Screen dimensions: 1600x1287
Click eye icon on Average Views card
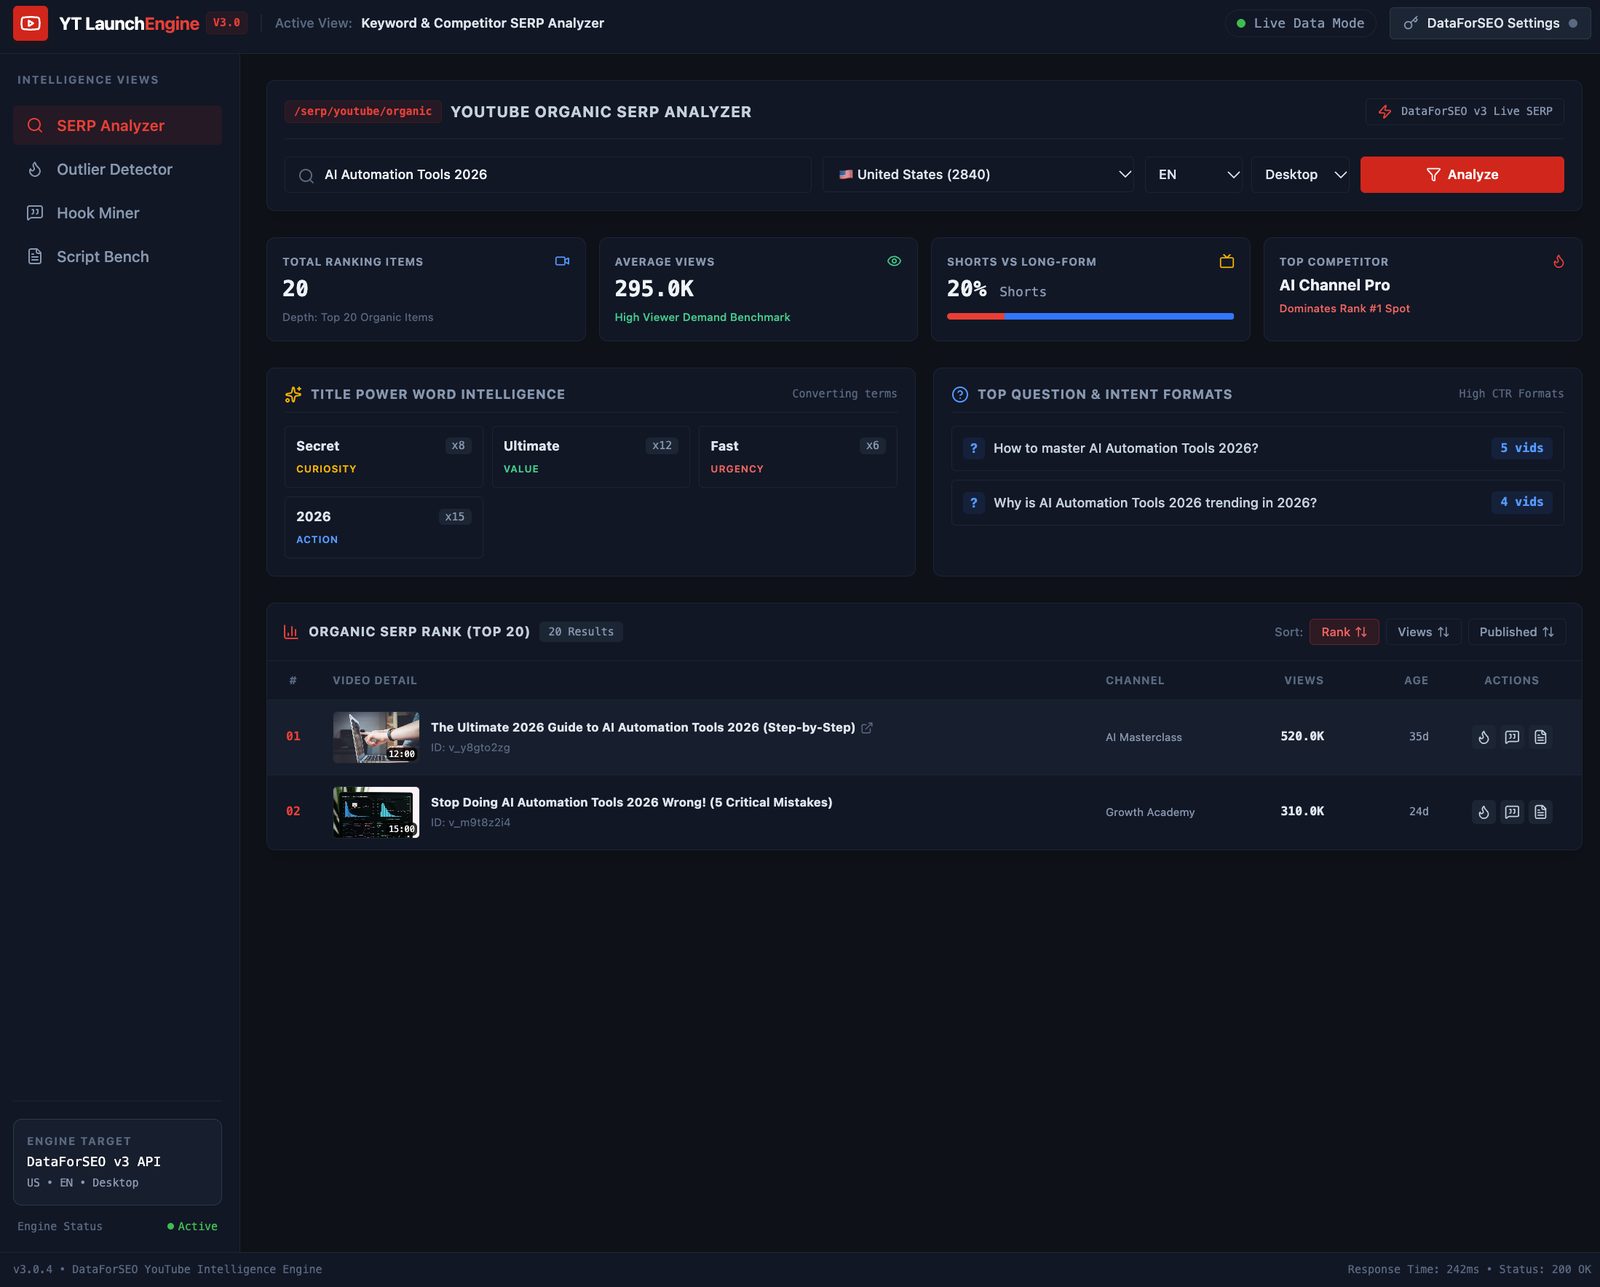894,261
